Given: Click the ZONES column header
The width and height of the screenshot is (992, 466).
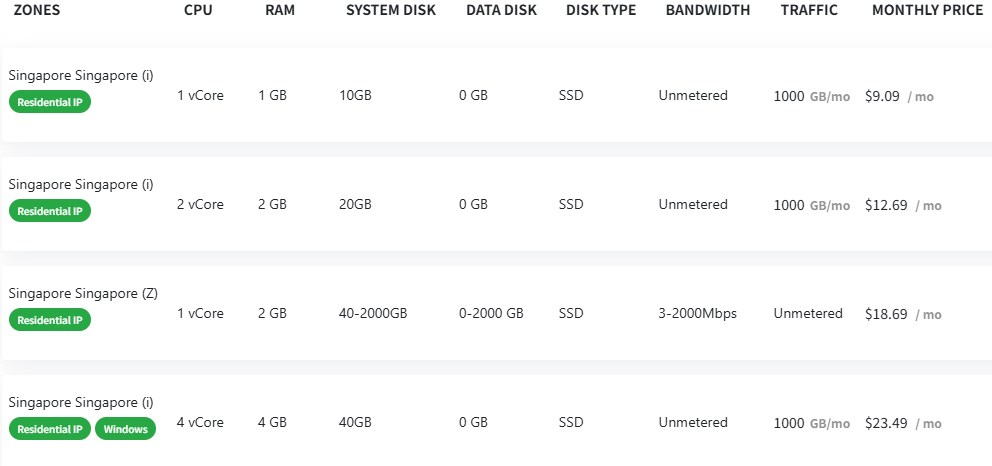Looking at the screenshot, I should click(37, 10).
